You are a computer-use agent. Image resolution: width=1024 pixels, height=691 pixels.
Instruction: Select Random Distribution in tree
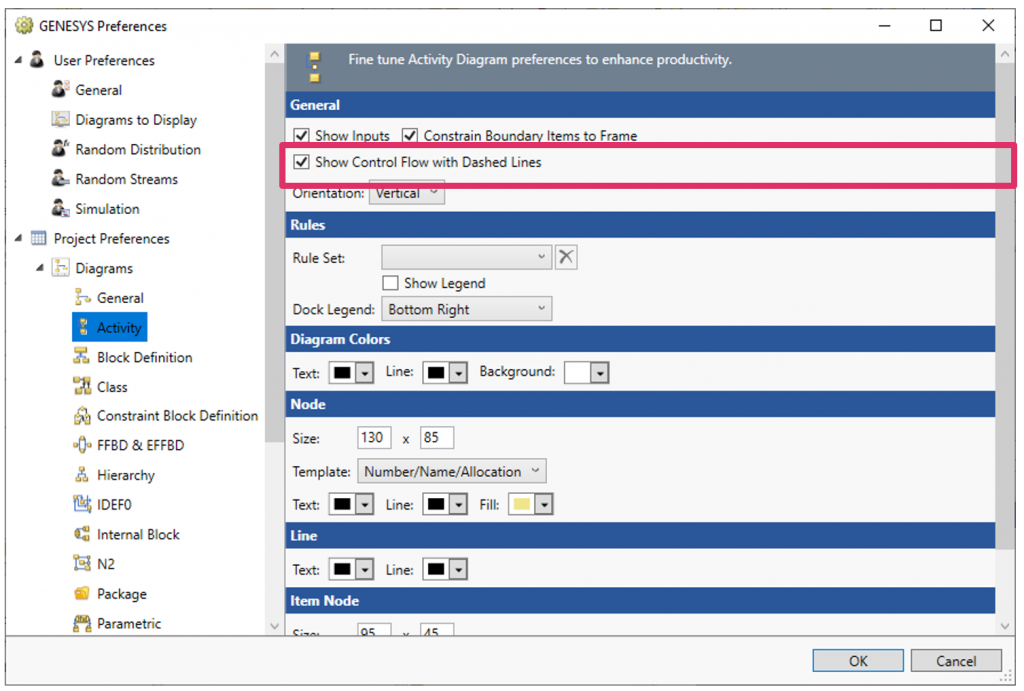point(138,149)
